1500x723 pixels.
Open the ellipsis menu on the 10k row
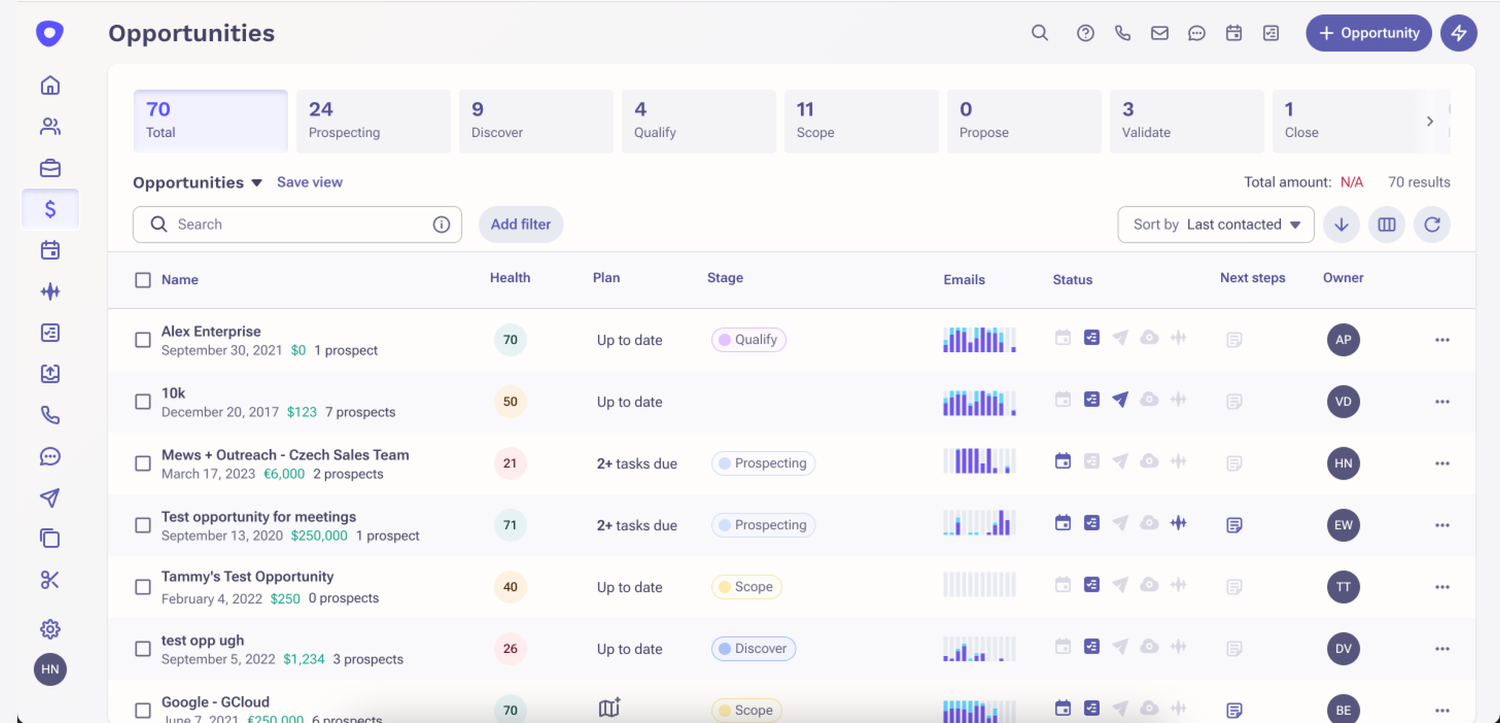[x=1442, y=401]
